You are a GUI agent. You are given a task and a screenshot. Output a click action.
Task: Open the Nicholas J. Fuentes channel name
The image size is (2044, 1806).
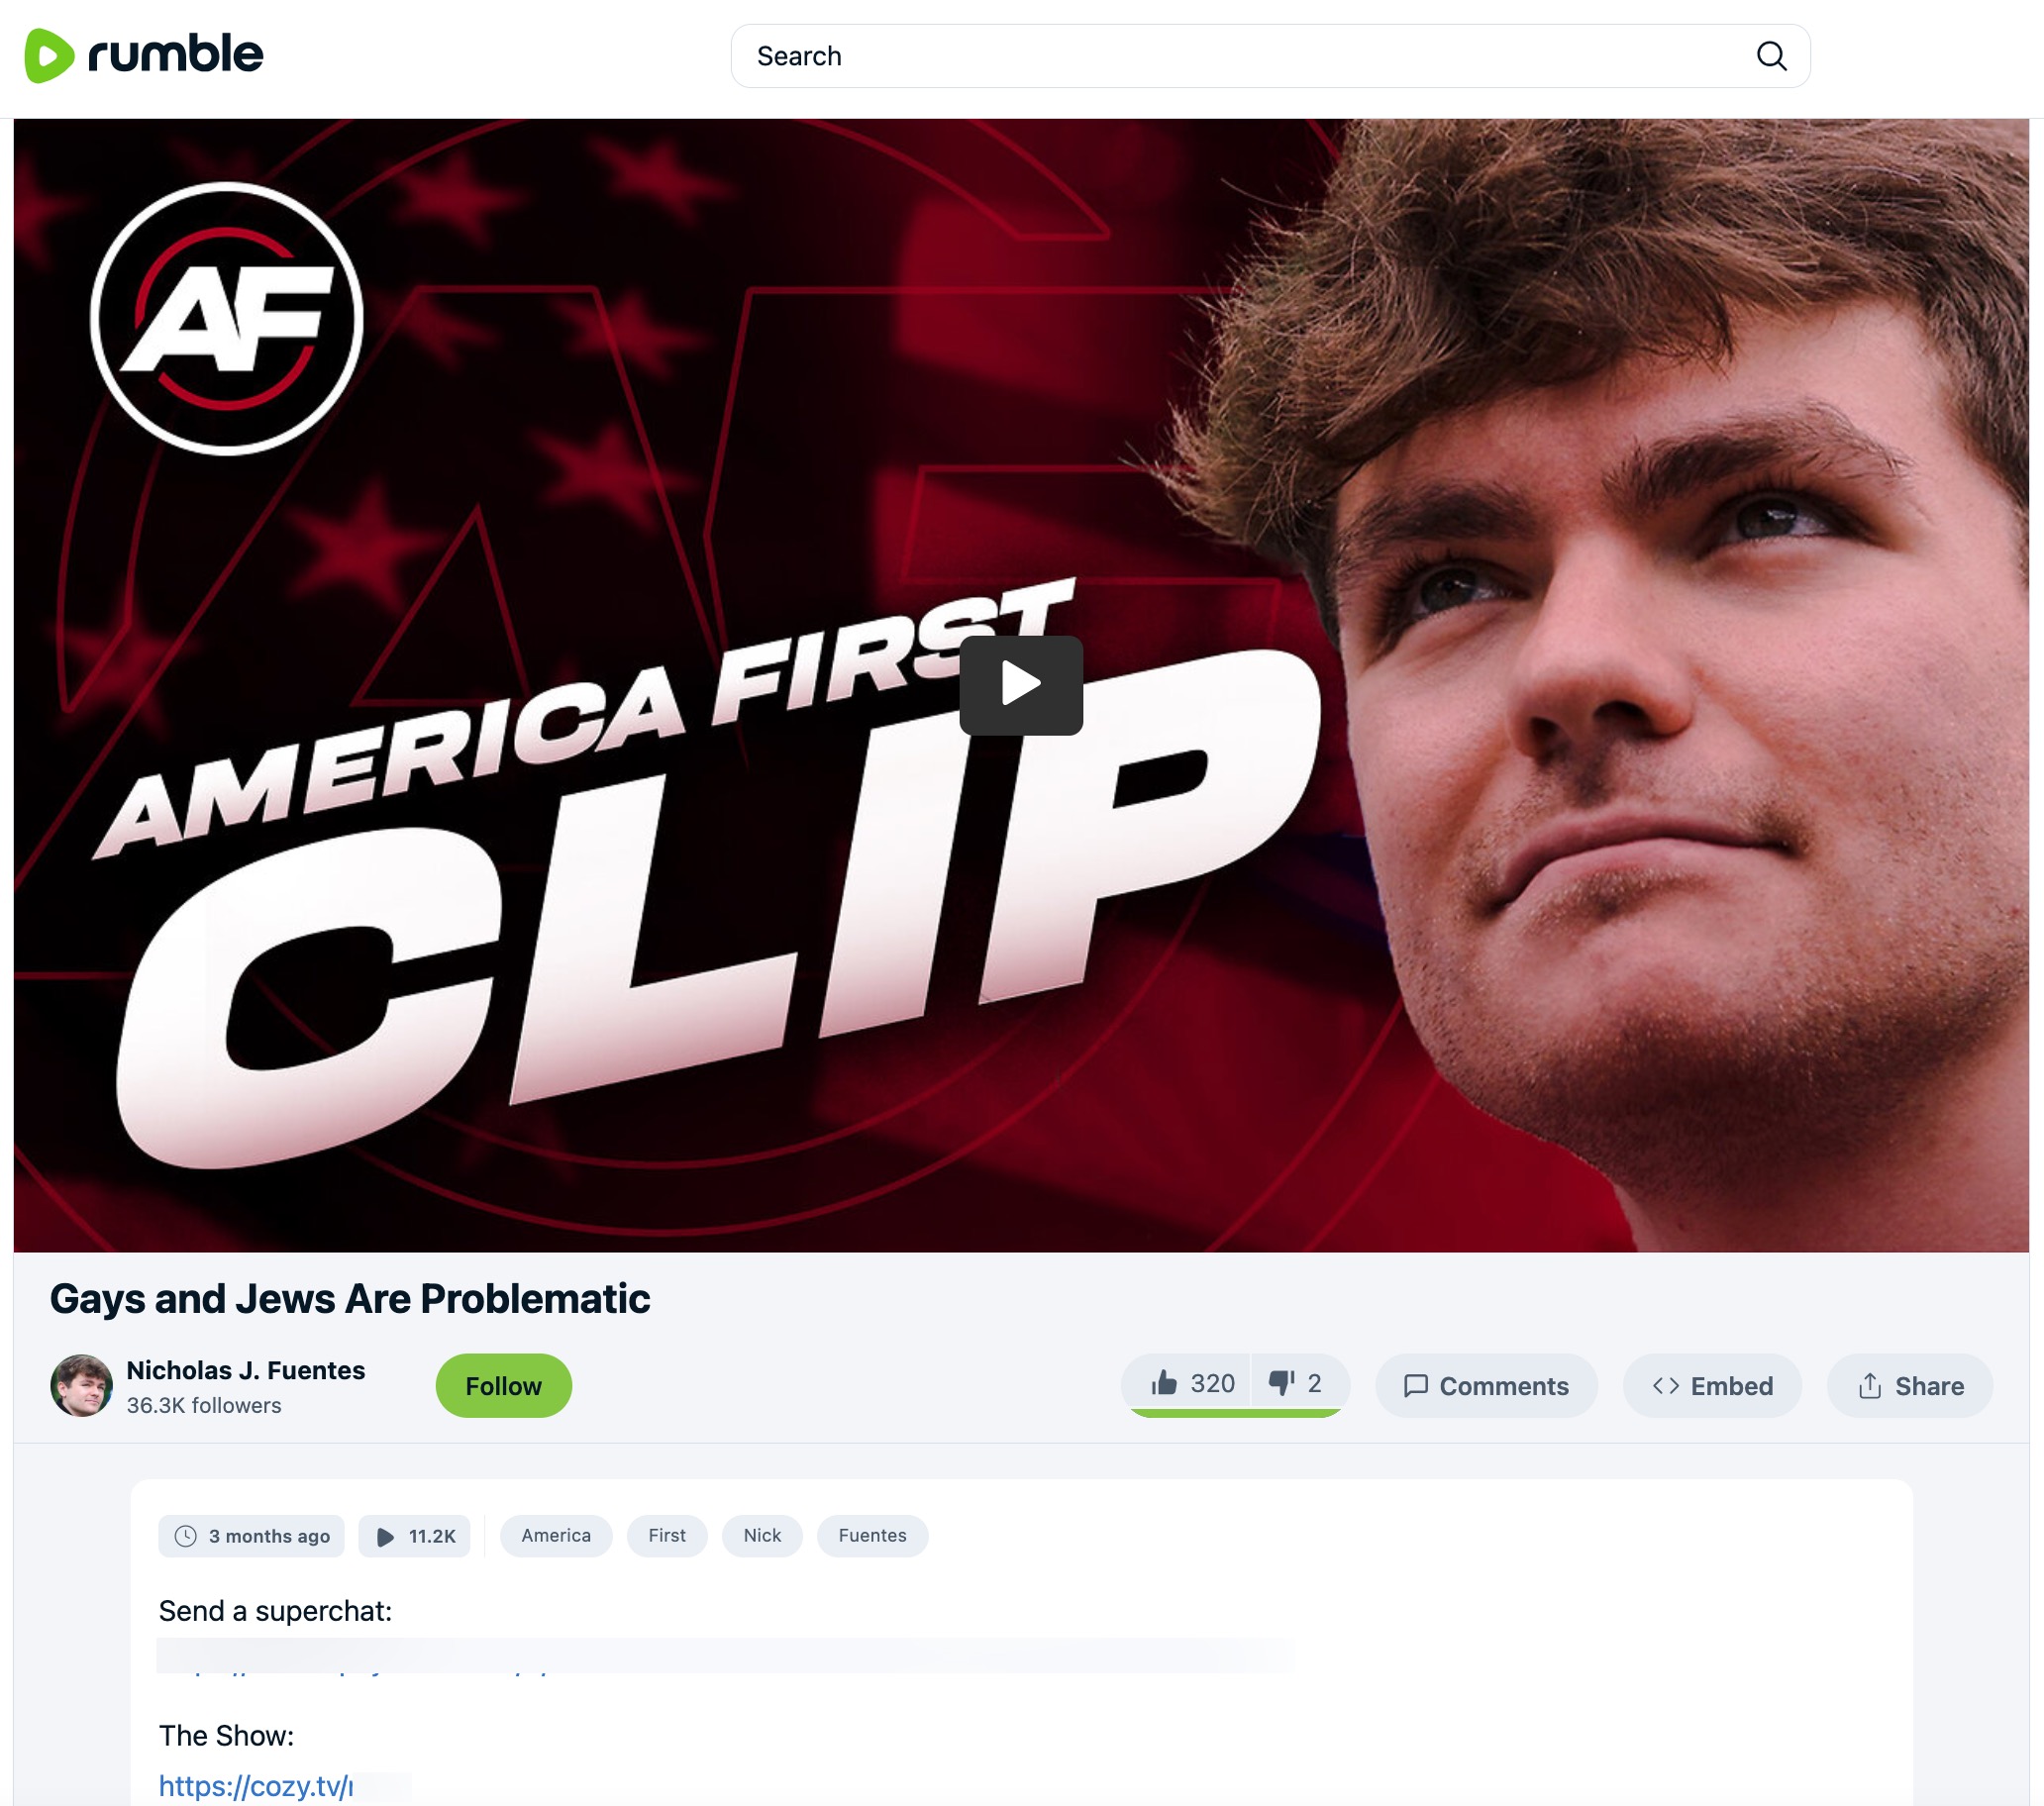[x=245, y=1370]
